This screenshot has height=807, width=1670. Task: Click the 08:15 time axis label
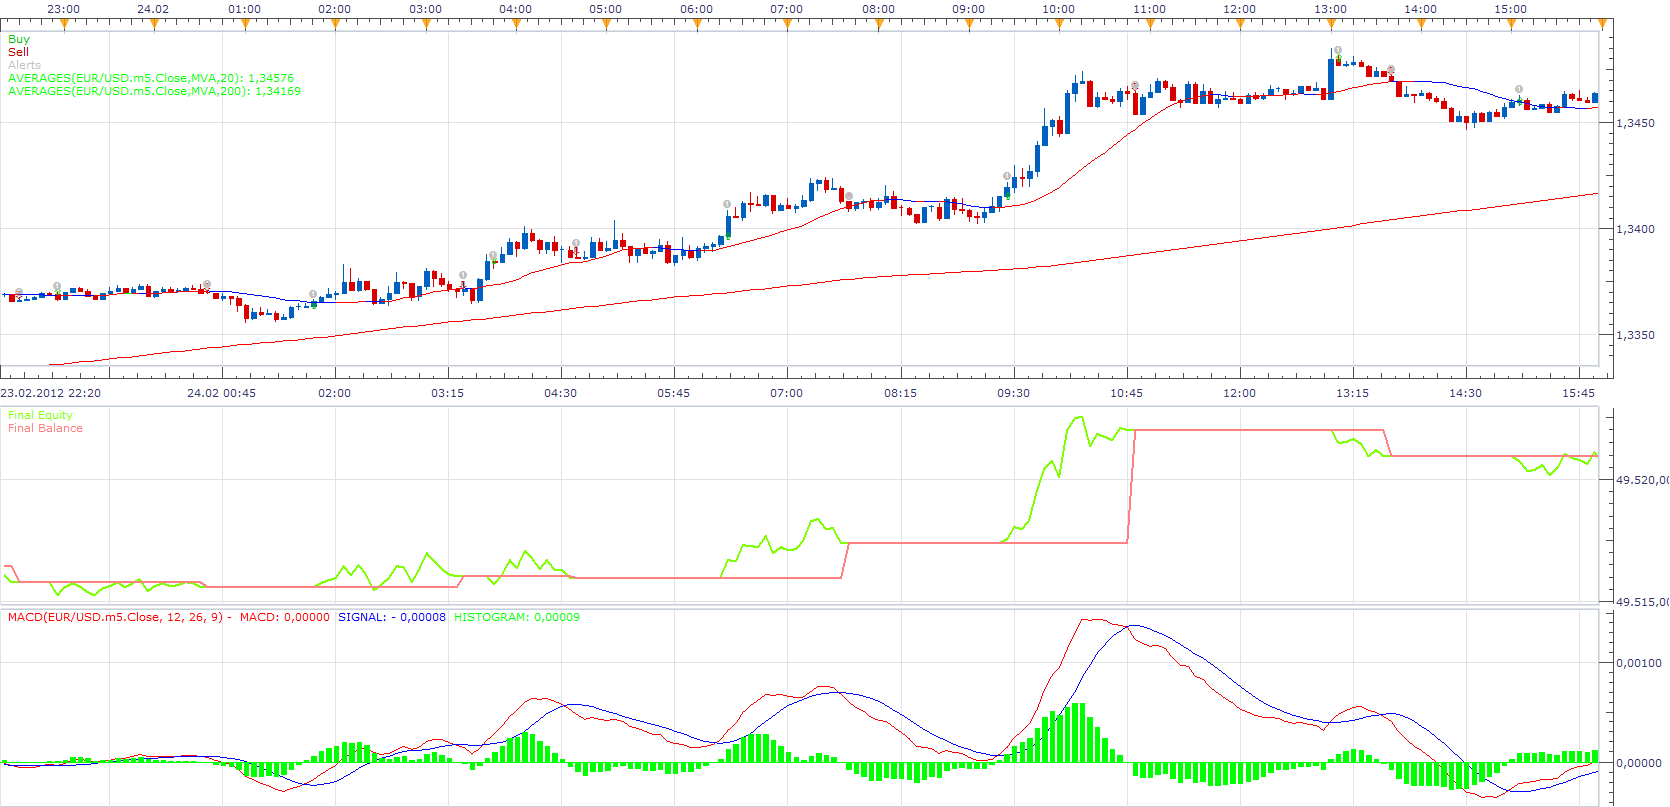[x=900, y=393]
